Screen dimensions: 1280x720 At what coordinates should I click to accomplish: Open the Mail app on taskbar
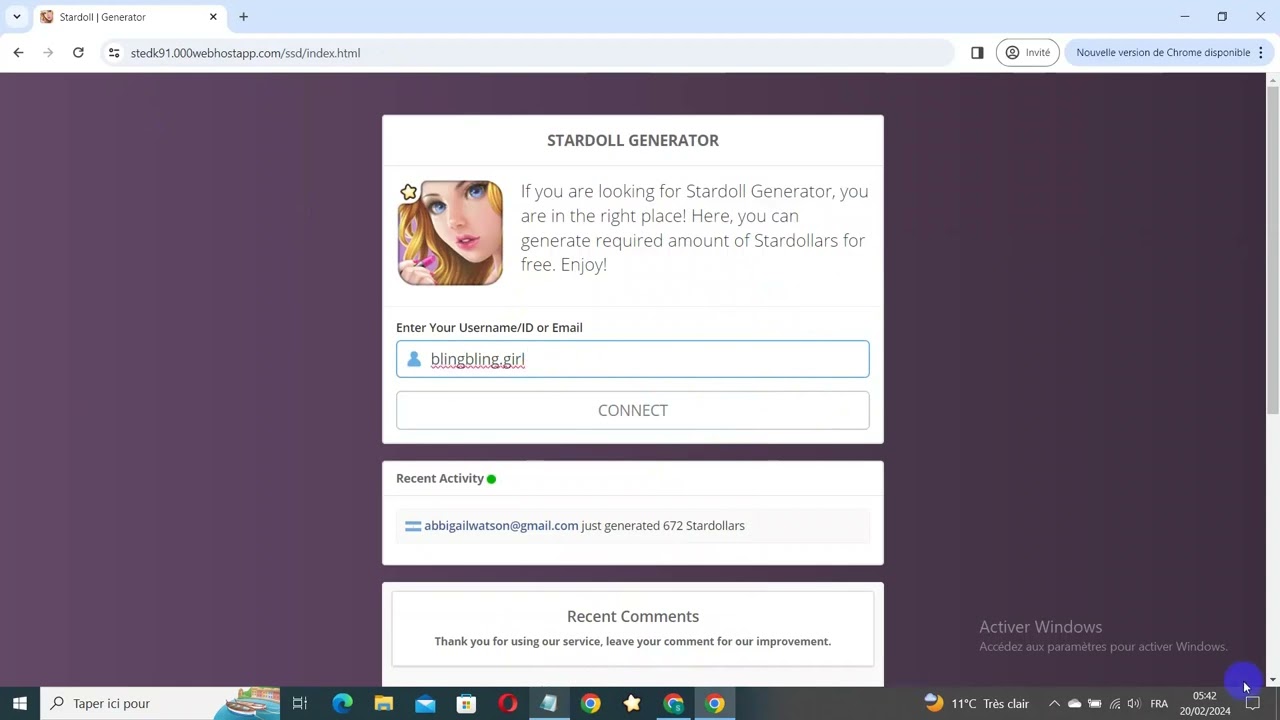(425, 704)
